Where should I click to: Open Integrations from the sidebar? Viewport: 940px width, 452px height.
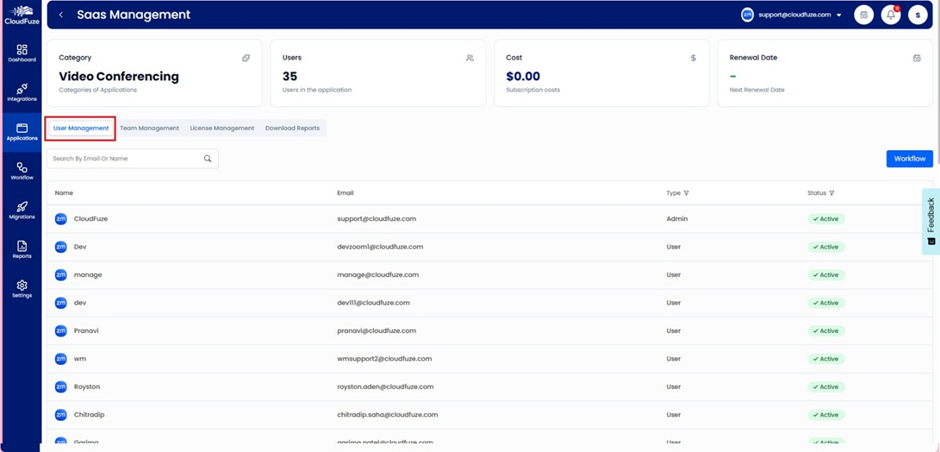click(21, 92)
